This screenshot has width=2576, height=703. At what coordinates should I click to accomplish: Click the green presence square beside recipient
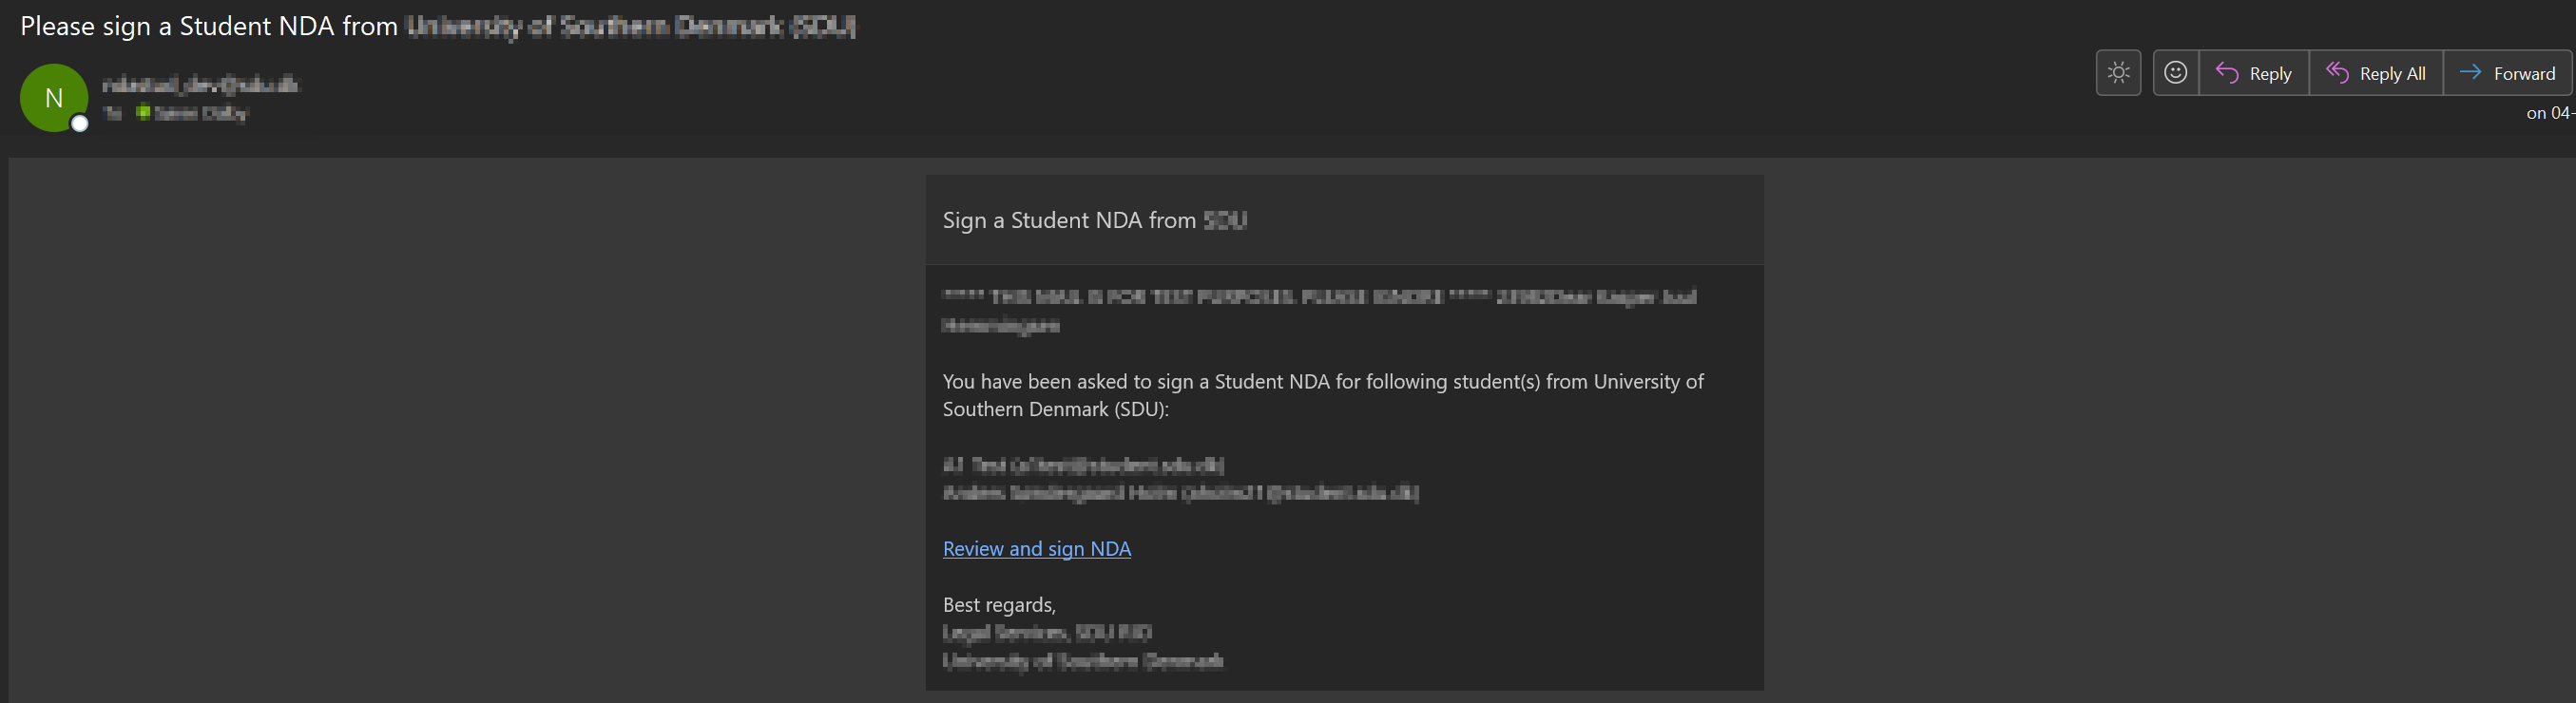pos(143,113)
